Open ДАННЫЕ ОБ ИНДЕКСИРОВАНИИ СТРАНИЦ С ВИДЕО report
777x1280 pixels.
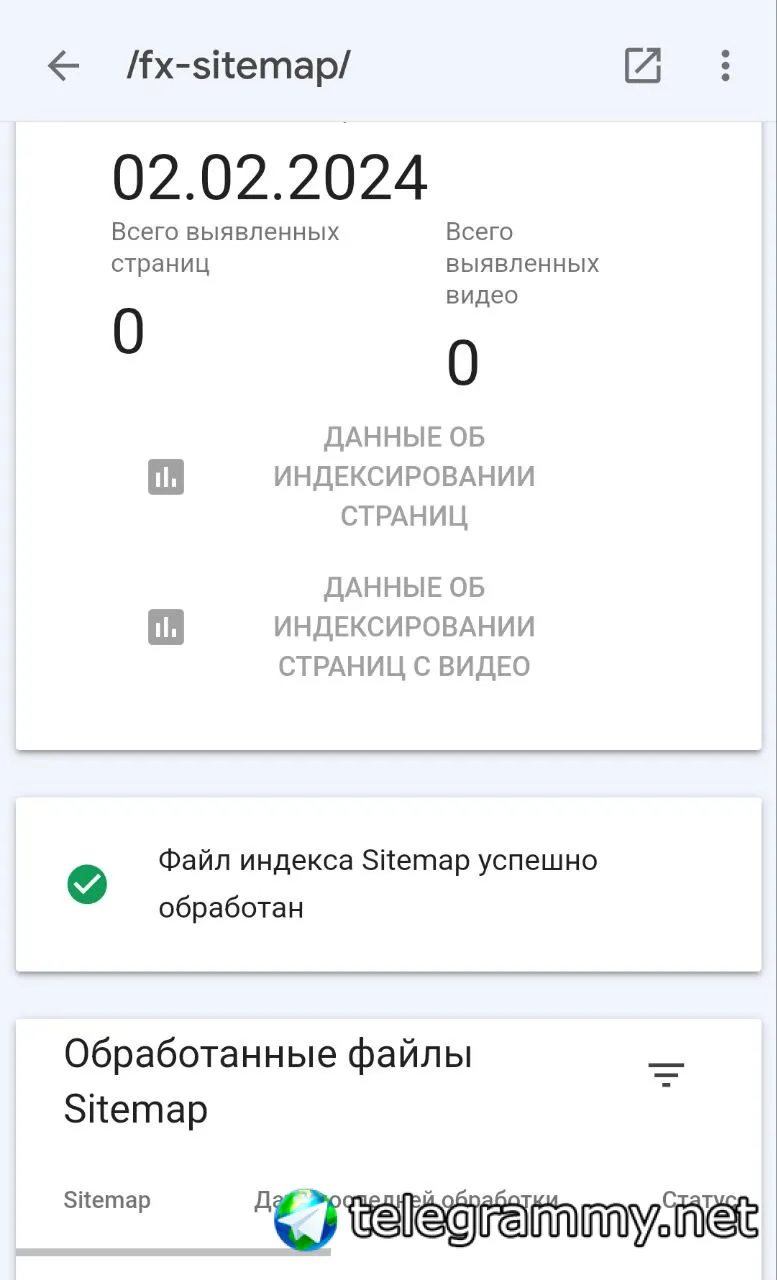tap(404, 627)
